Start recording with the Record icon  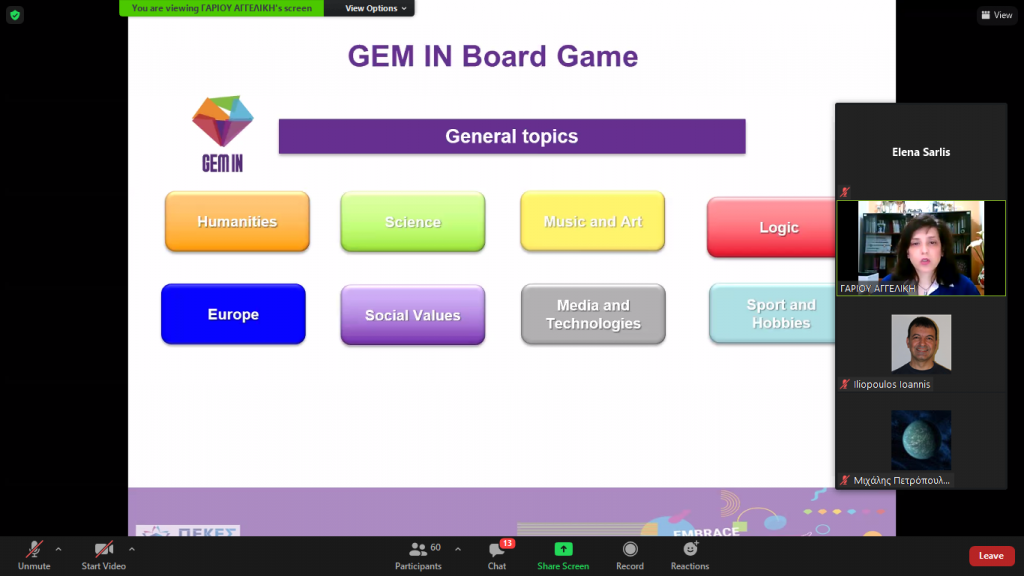(x=630, y=555)
